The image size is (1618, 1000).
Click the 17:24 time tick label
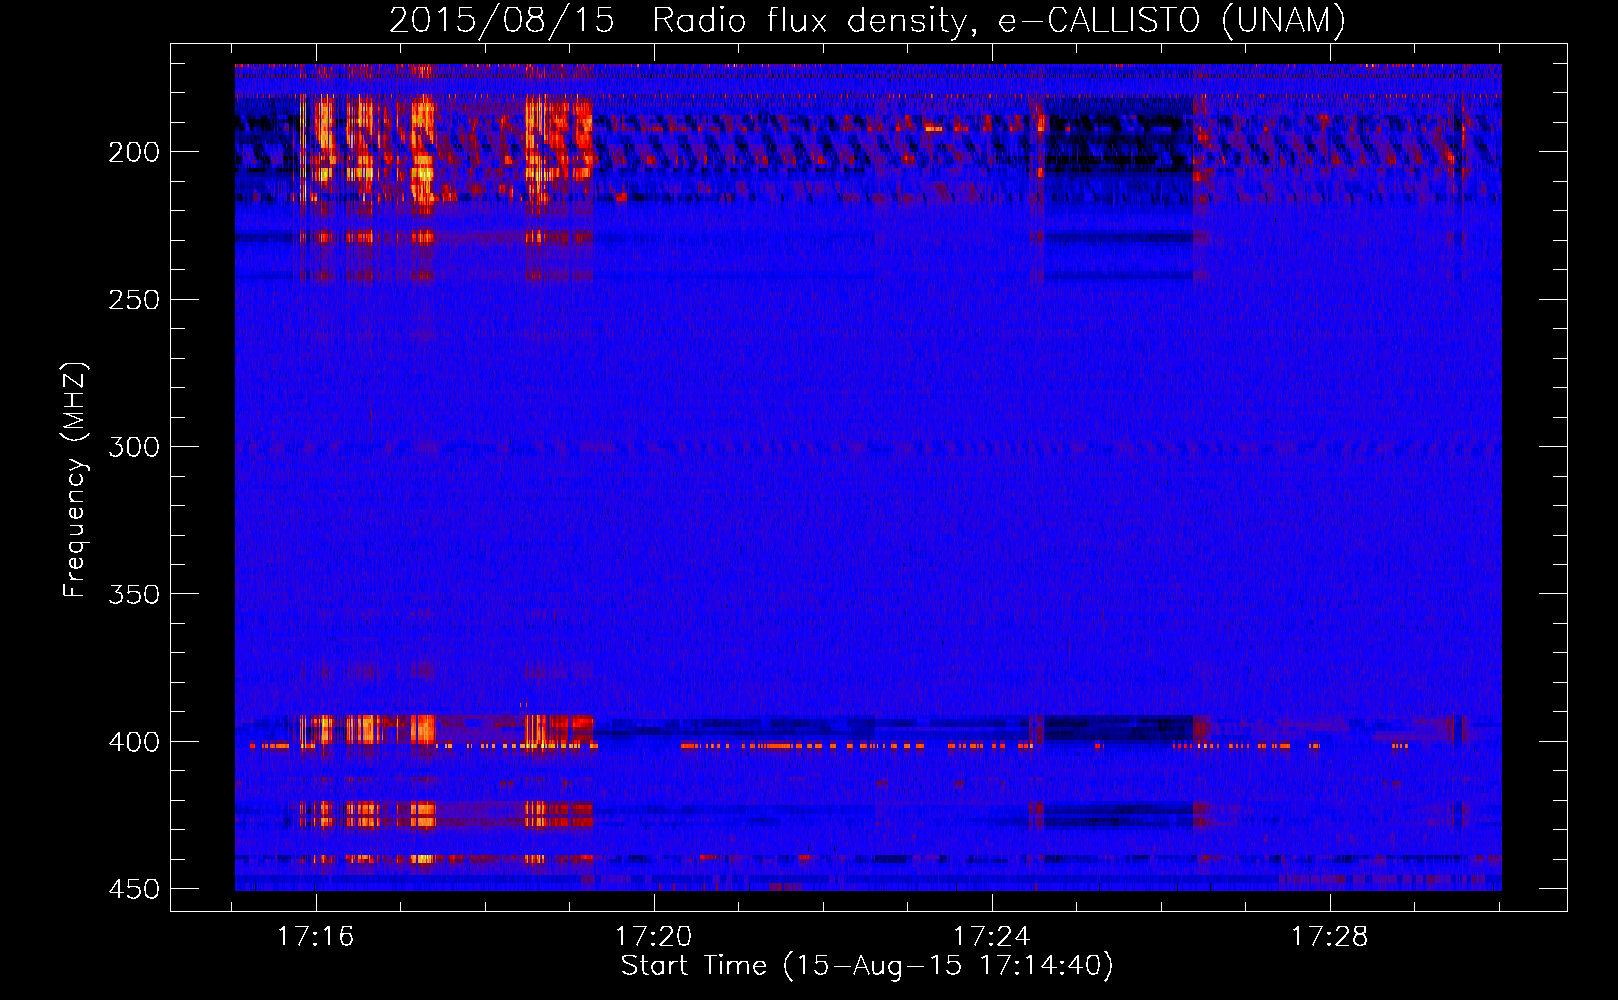point(992,937)
